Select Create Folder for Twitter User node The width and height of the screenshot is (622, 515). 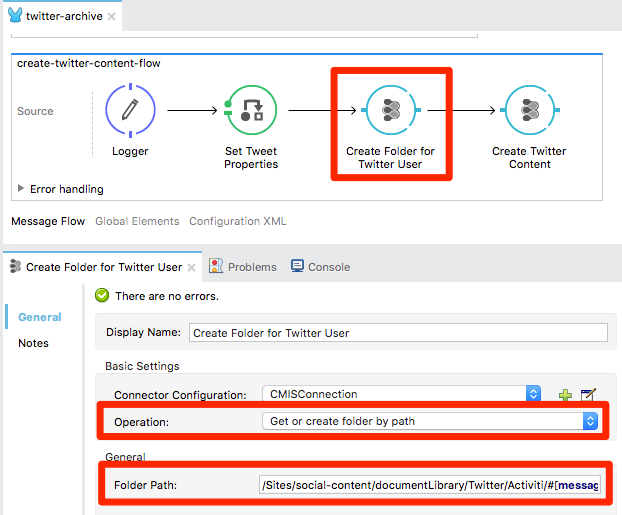pos(391,110)
